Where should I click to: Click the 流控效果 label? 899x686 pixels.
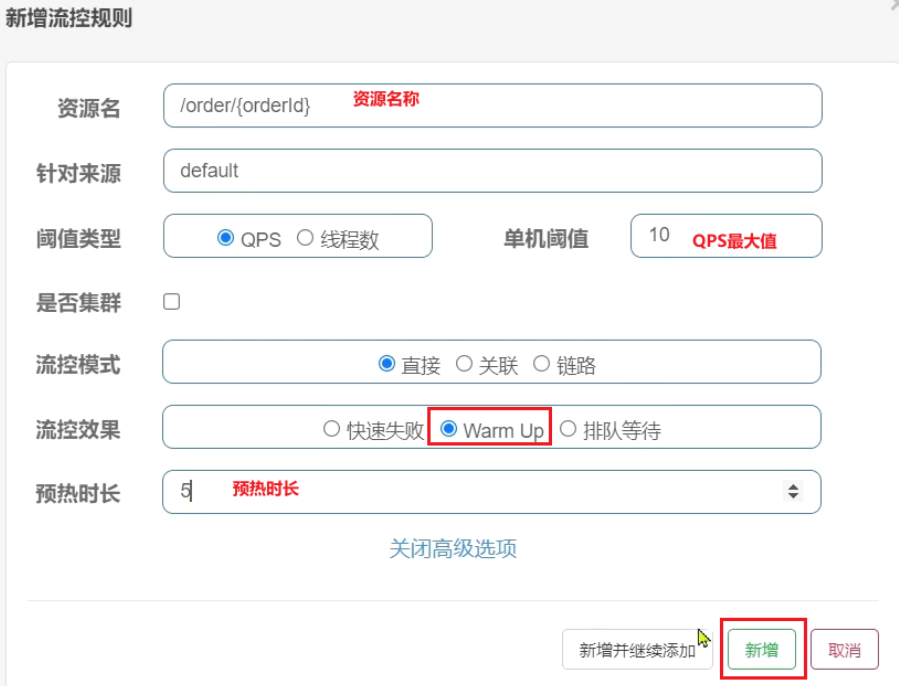[x=79, y=430]
